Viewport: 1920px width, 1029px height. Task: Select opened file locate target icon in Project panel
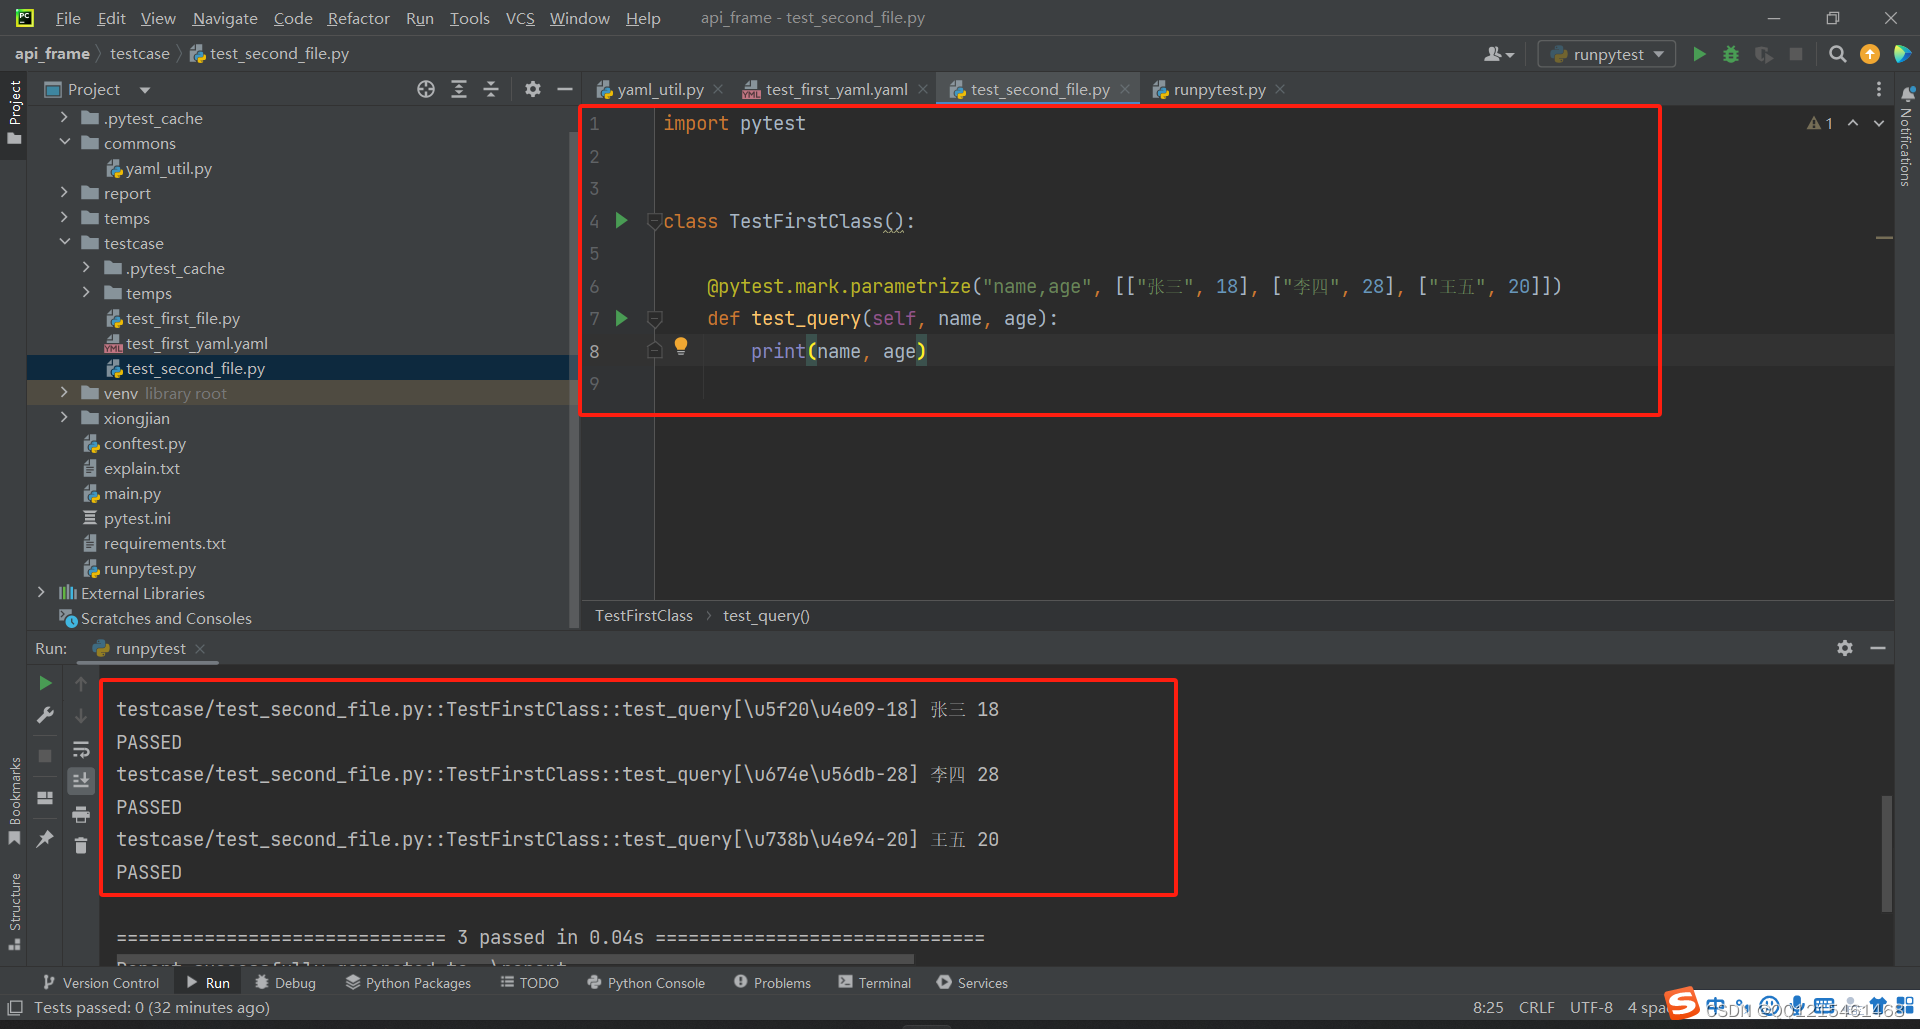click(x=426, y=89)
